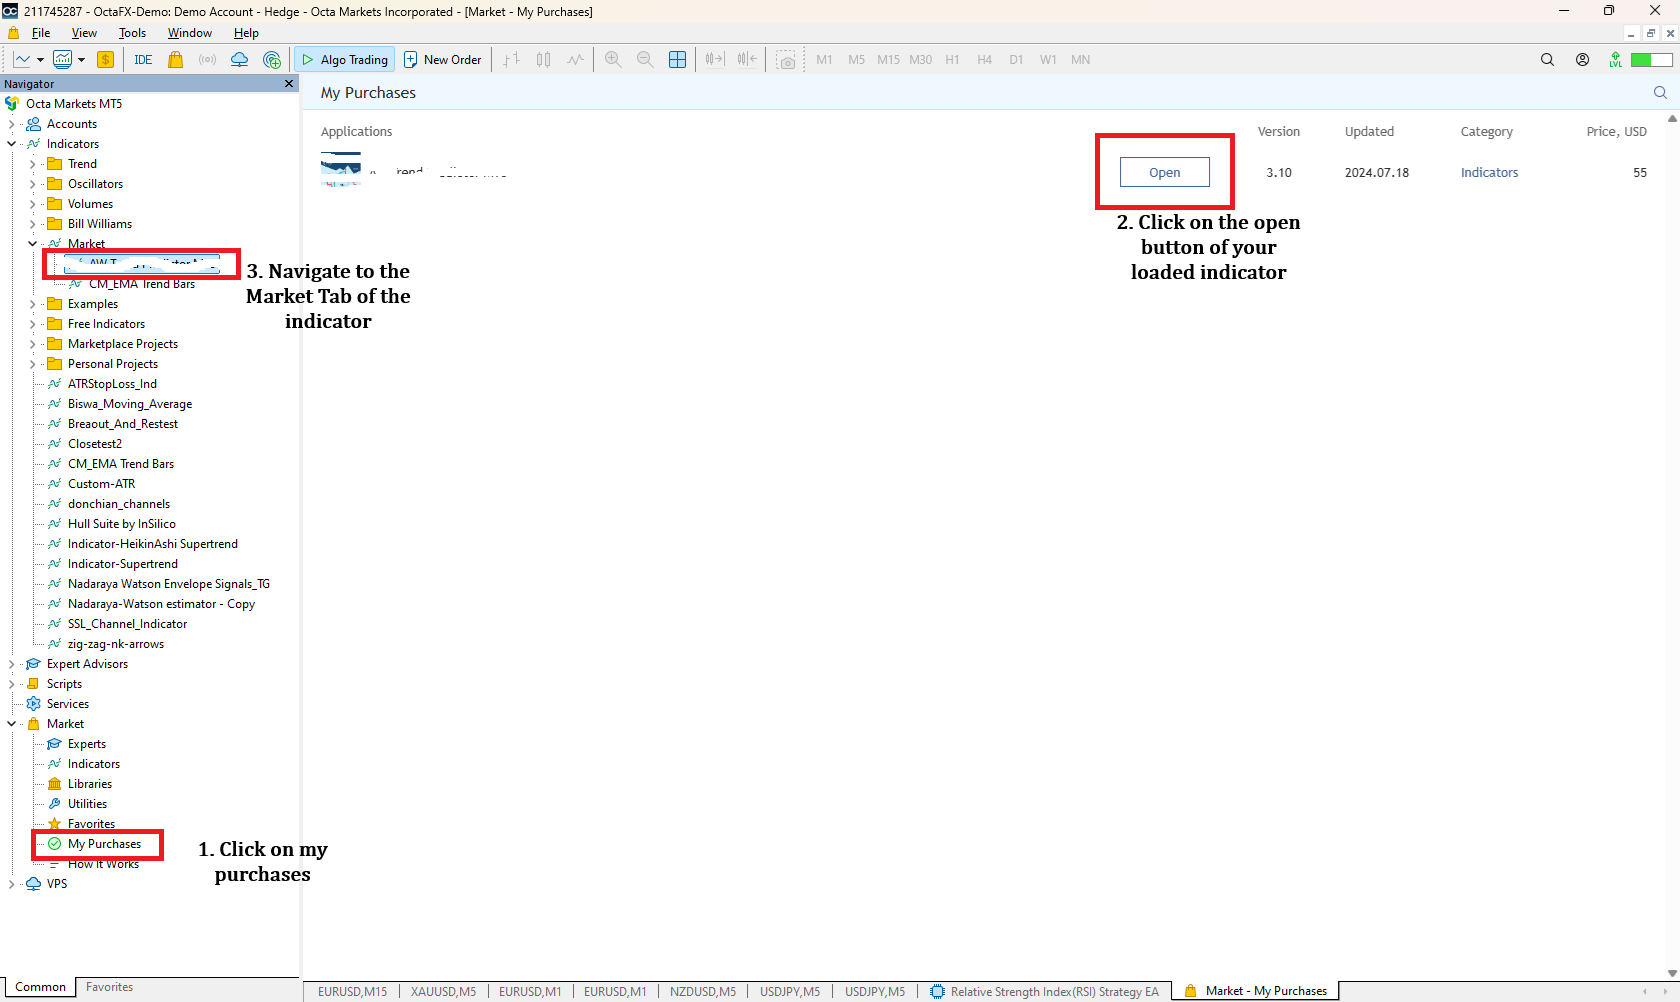
Task: Open the profiles dropdown arrow
Action: click(81, 60)
